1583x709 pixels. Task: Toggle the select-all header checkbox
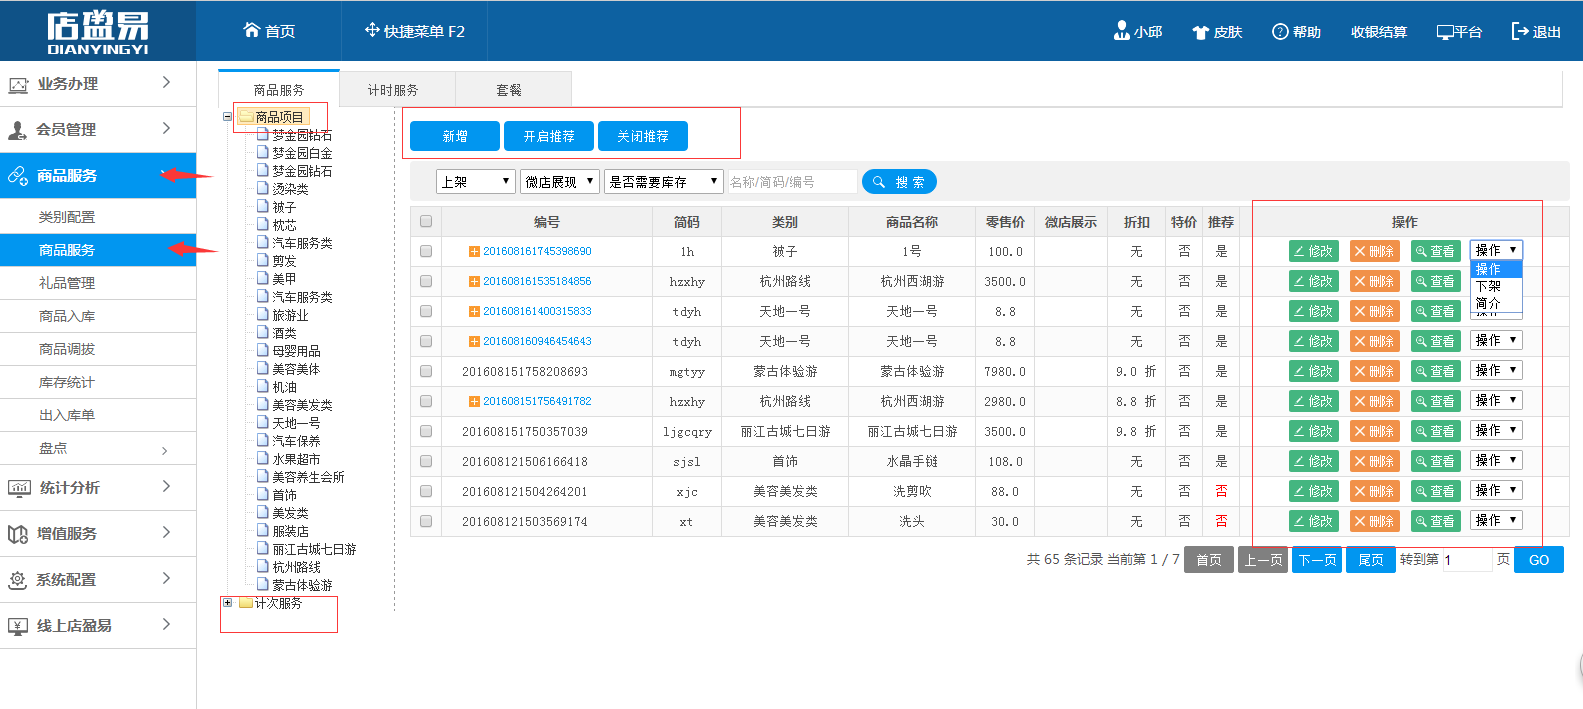pos(426,221)
